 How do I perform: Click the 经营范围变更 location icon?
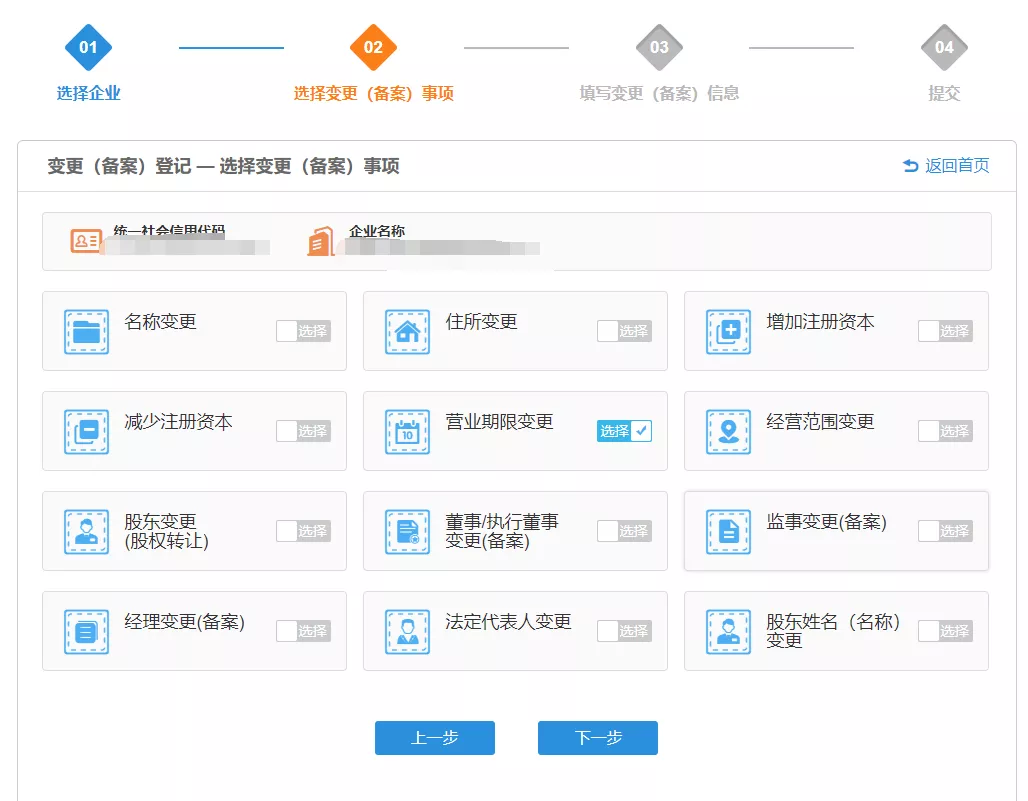point(730,431)
